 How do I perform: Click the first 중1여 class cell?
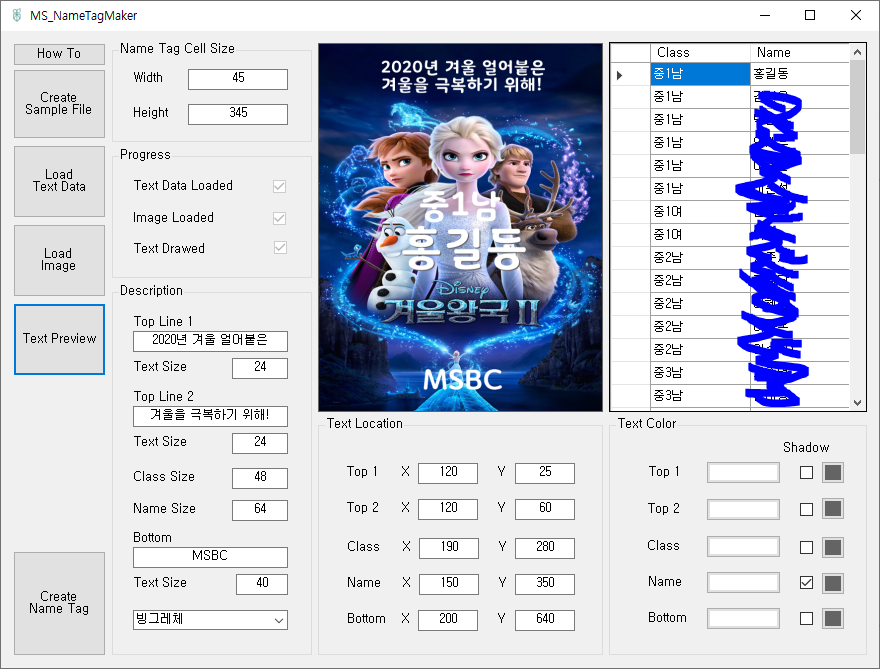pyautogui.click(x=700, y=212)
